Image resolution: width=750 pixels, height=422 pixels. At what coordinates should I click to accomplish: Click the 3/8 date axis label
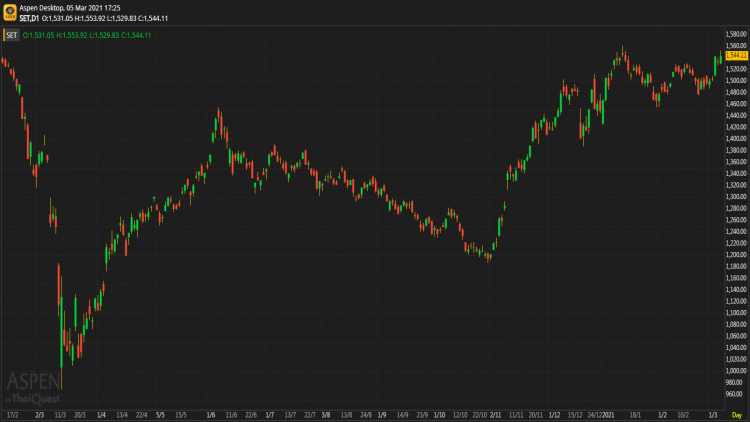326,415
